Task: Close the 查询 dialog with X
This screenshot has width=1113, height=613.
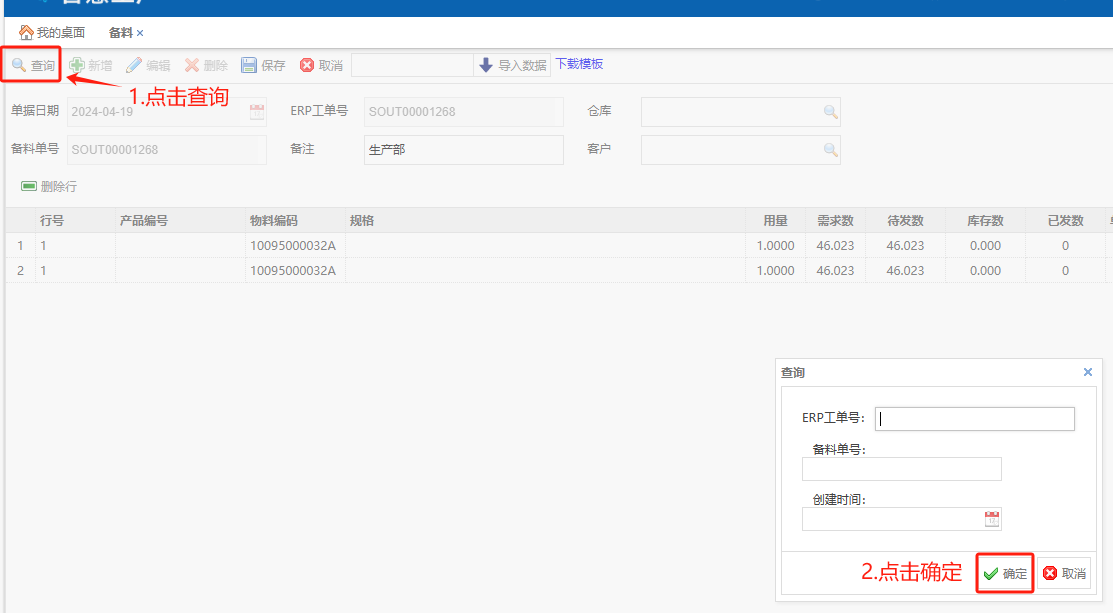Action: coord(1088,372)
